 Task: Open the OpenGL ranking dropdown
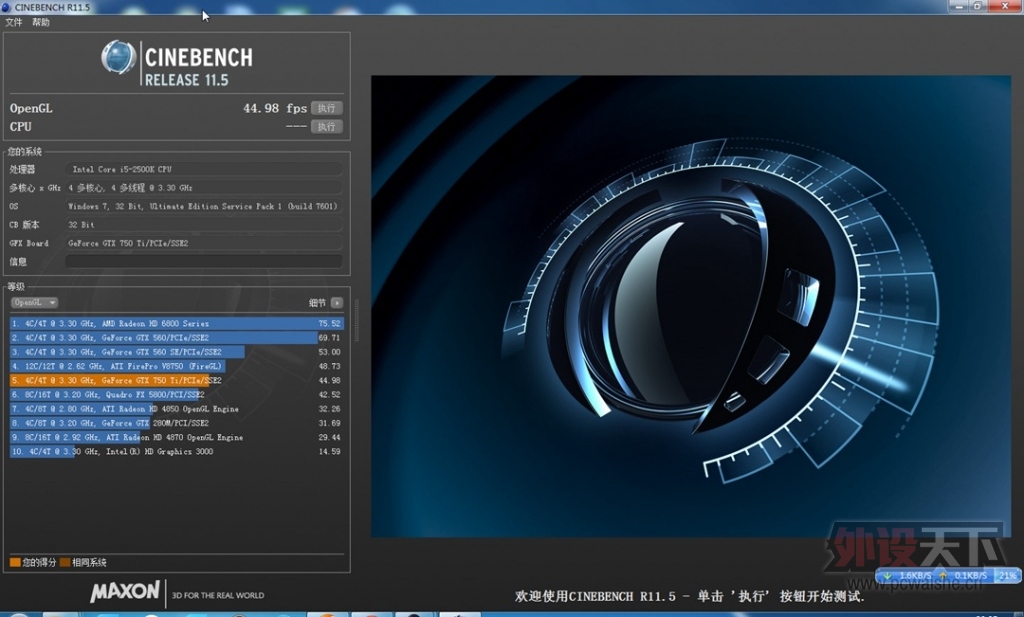tap(35, 302)
